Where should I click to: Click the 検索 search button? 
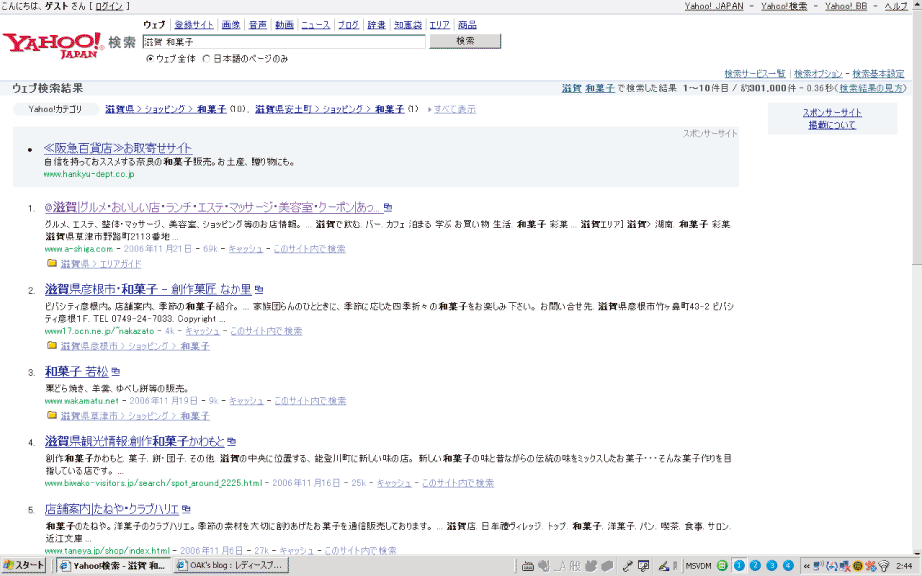pos(465,41)
